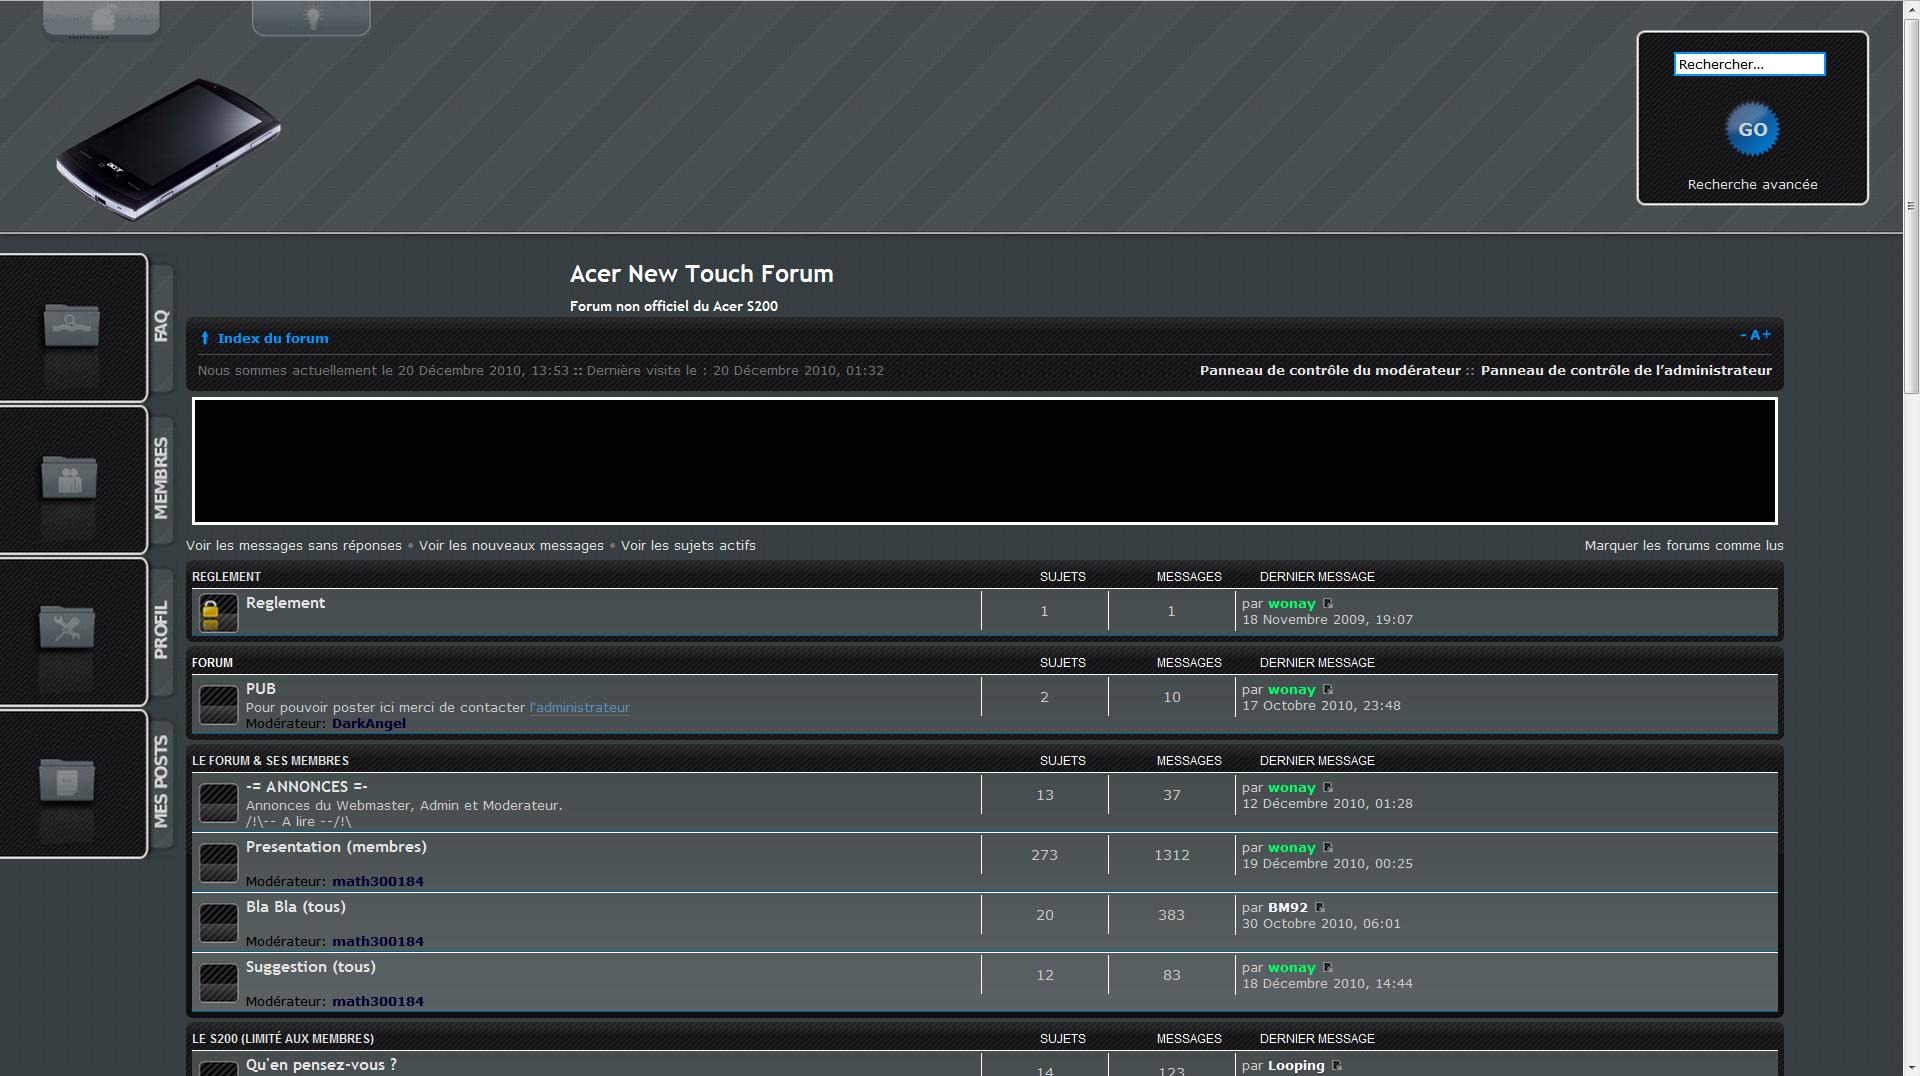The width and height of the screenshot is (1920, 1076).
Task: Open math300184 moderator link under Bla Bla
Action: pos(378,942)
